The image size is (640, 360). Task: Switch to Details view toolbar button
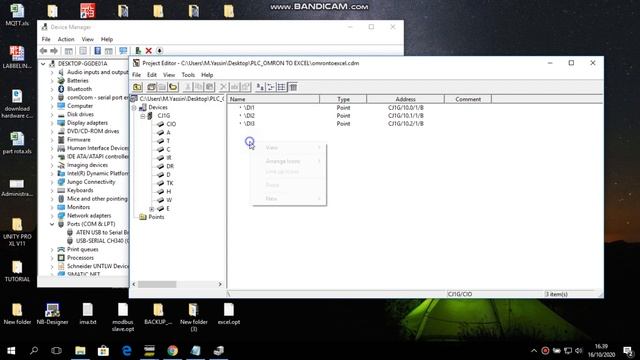point(293,87)
